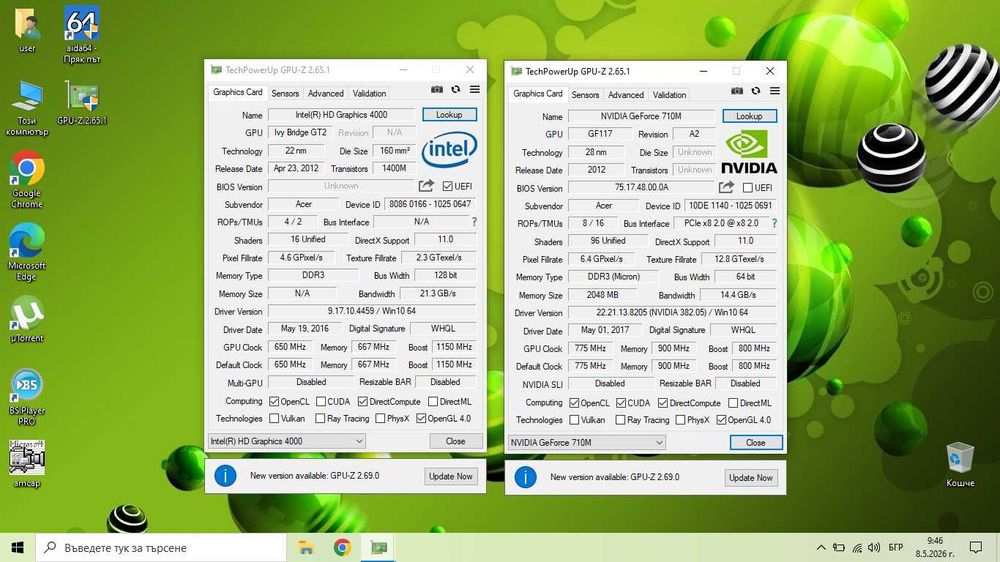Take screenshot with camera icon in NVIDIA GPU-Z window
This screenshot has width=1000, height=562.
pos(737,91)
